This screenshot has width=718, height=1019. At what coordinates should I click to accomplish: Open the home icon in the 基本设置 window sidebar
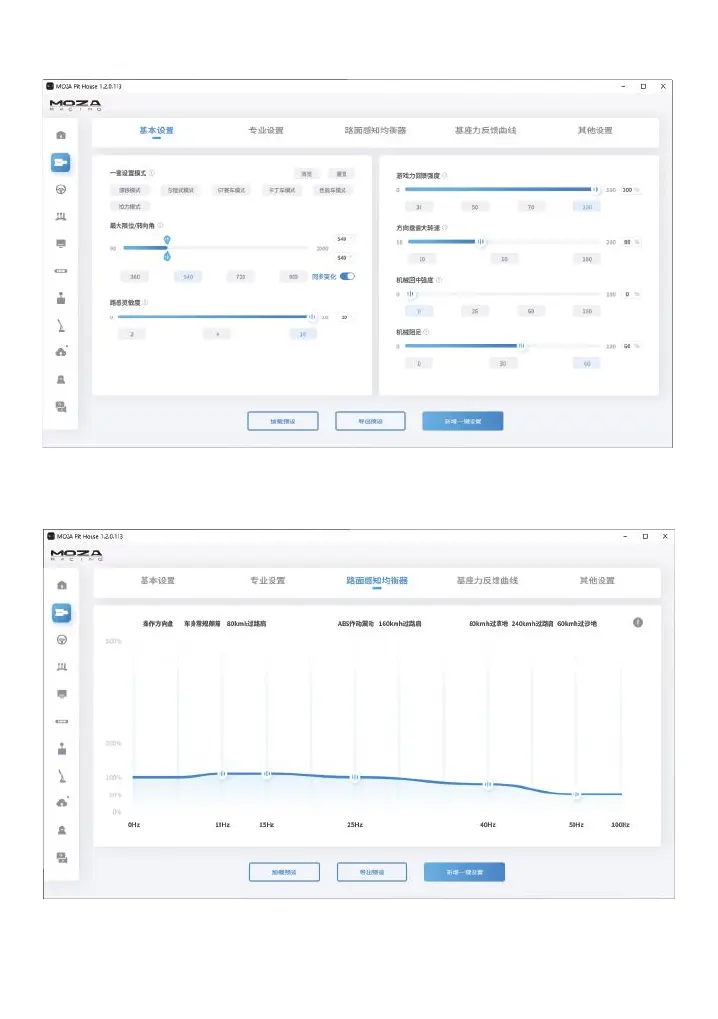coord(61,135)
